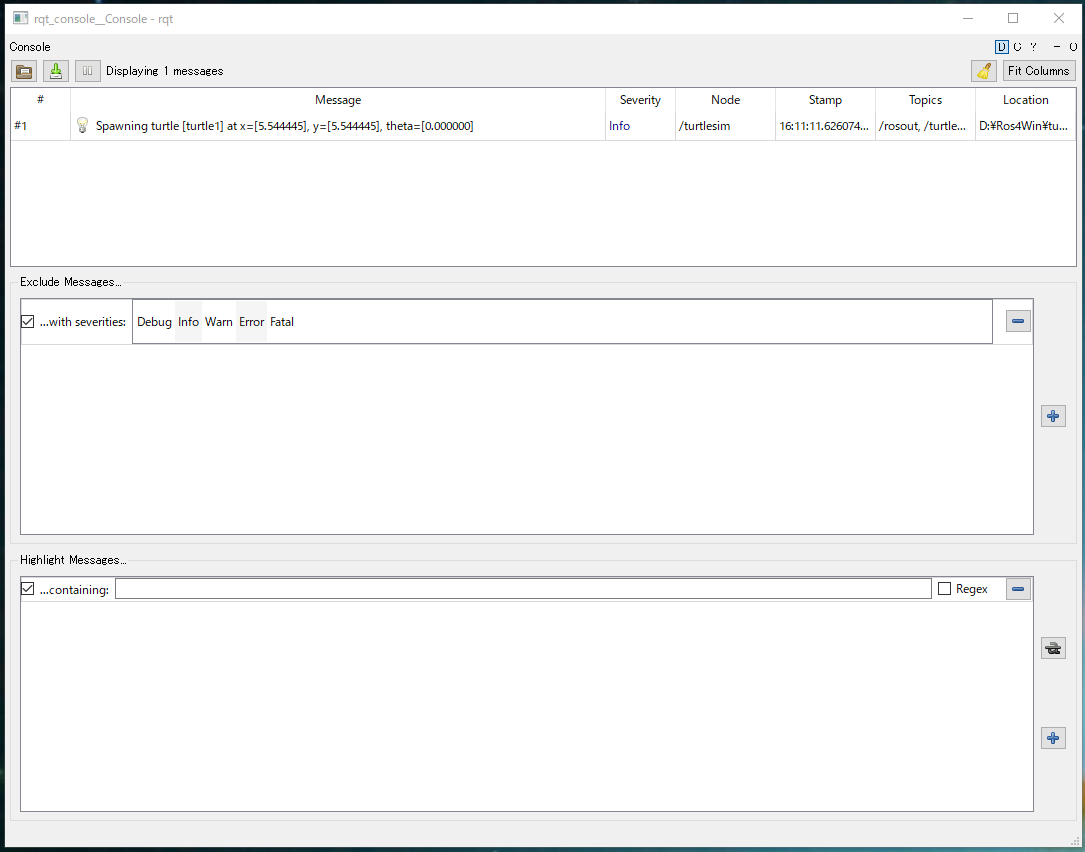
Task: Sort by the Node column header
Action: [725, 100]
